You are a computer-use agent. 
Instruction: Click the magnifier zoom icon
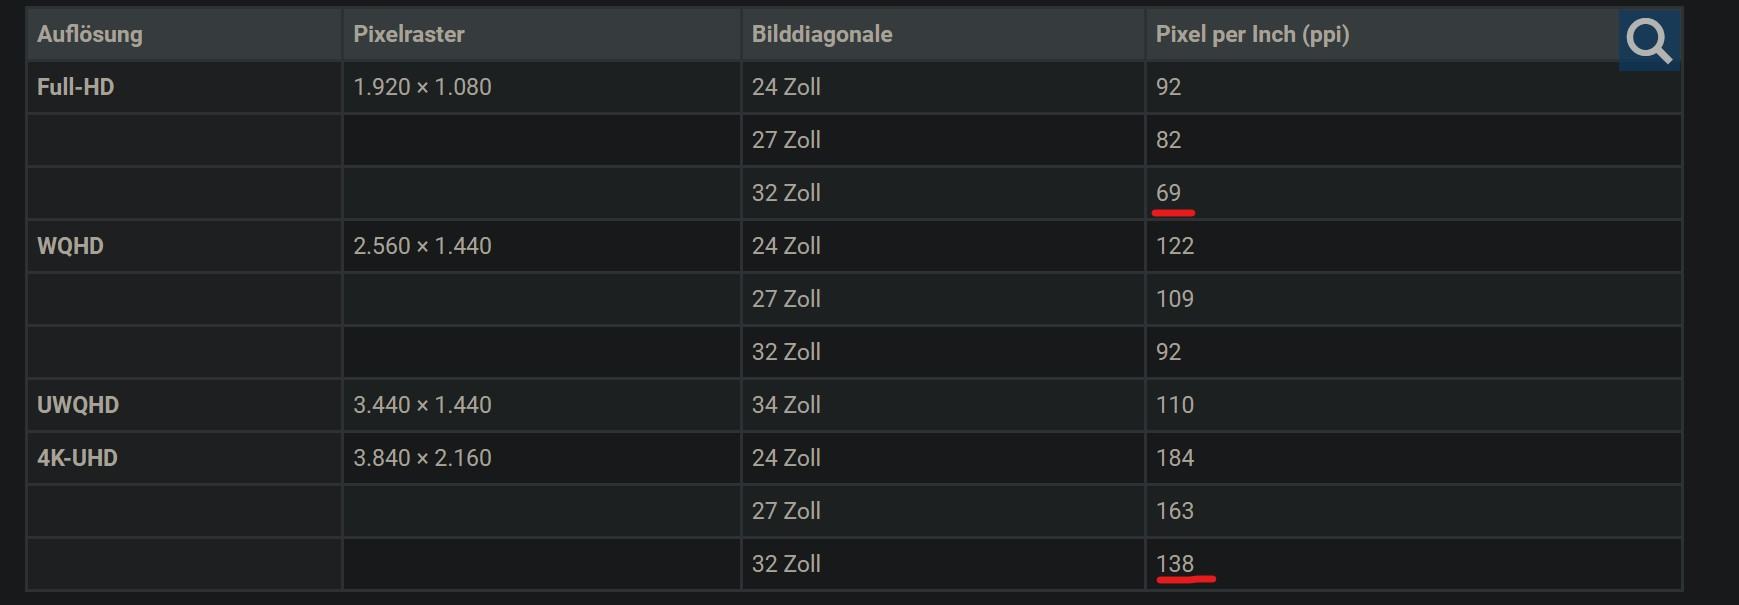(1648, 41)
